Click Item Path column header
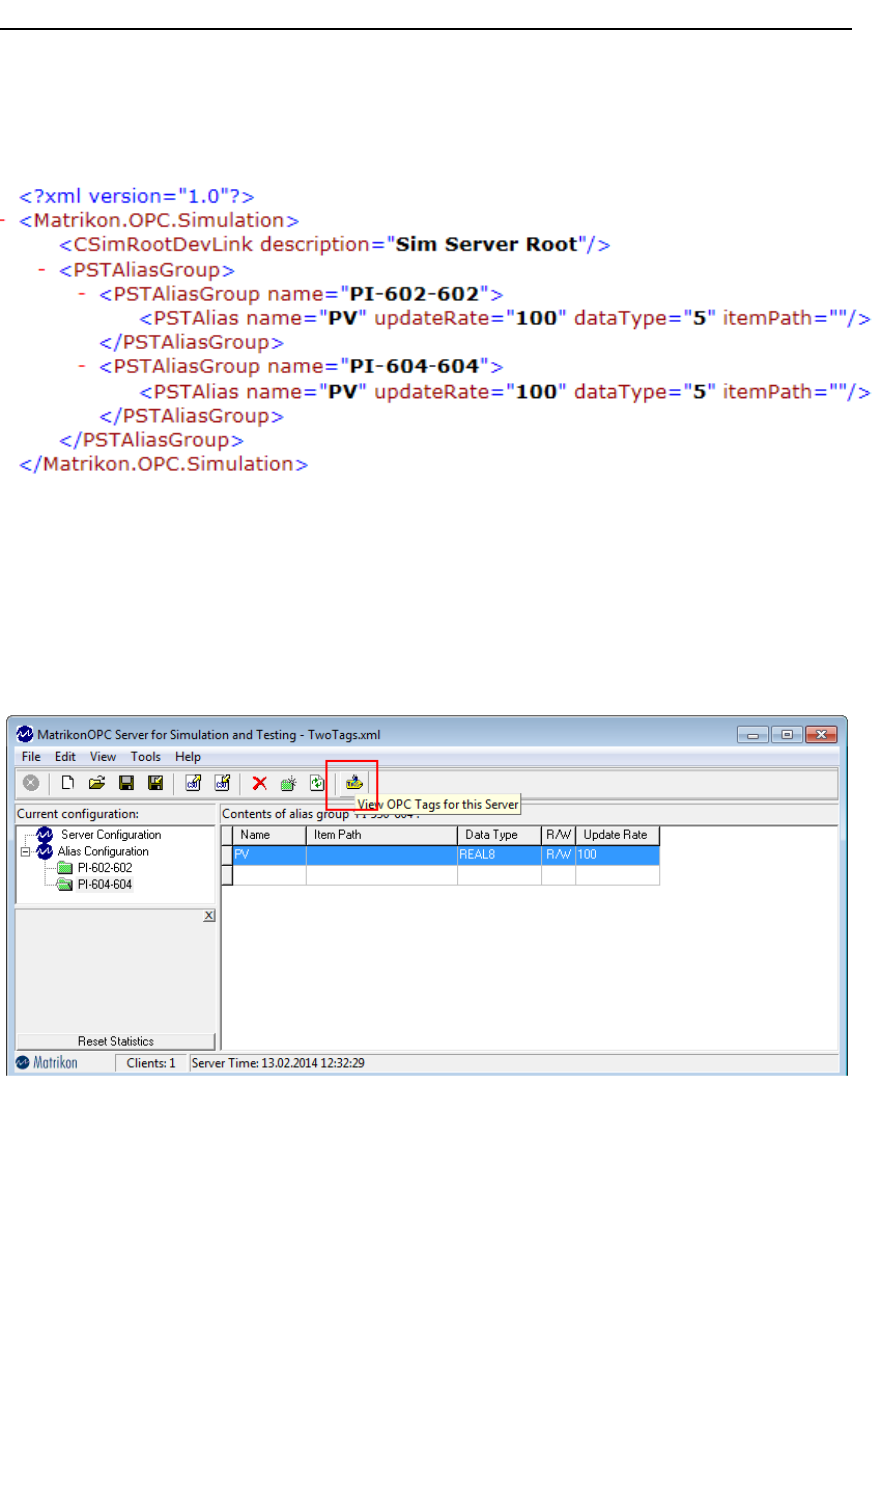Screen dimensions: 882x1509 point(382,835)
